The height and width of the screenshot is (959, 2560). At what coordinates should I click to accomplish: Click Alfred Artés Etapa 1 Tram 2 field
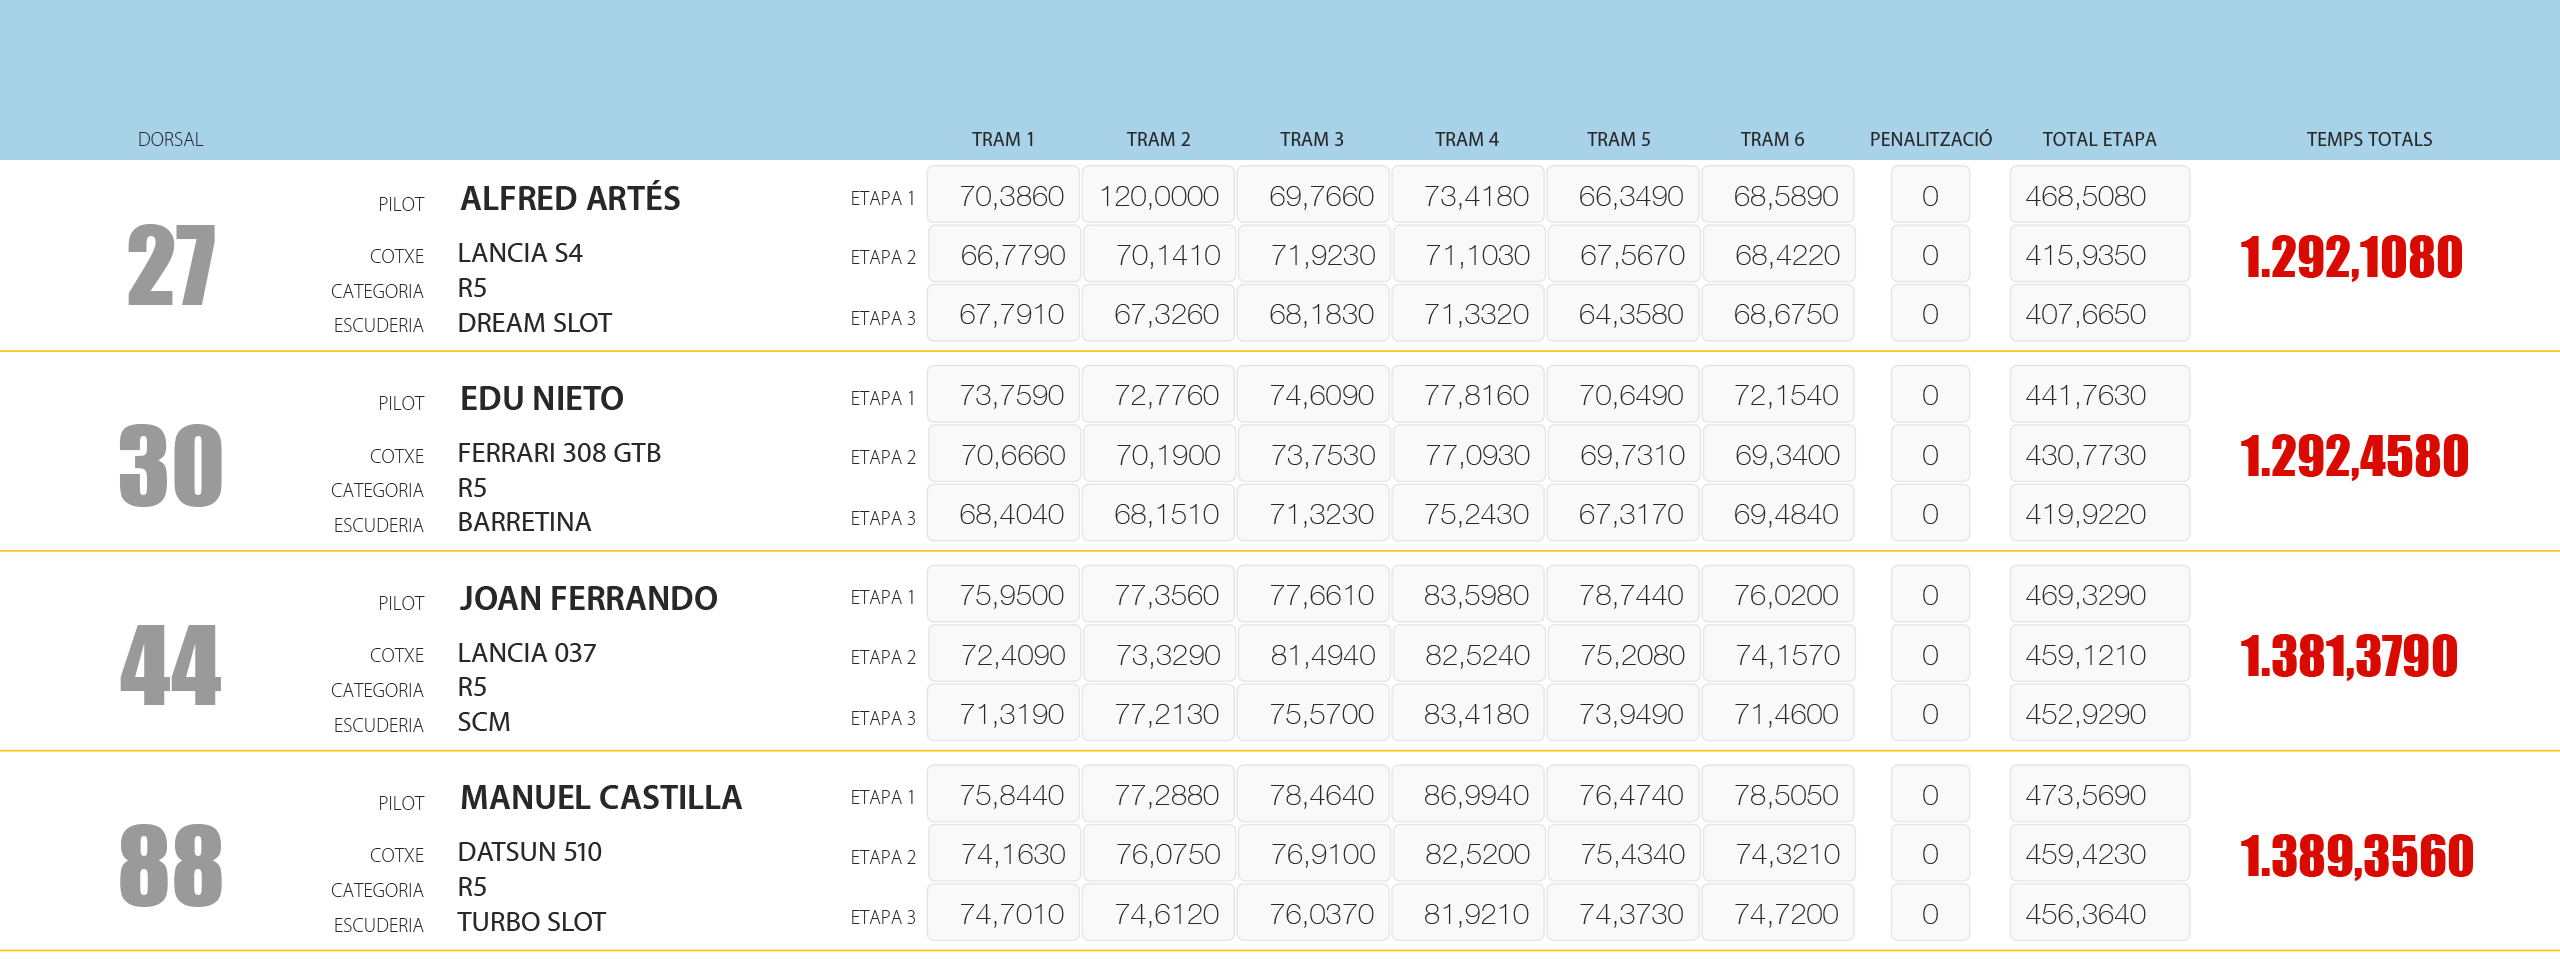(1158, 196)
